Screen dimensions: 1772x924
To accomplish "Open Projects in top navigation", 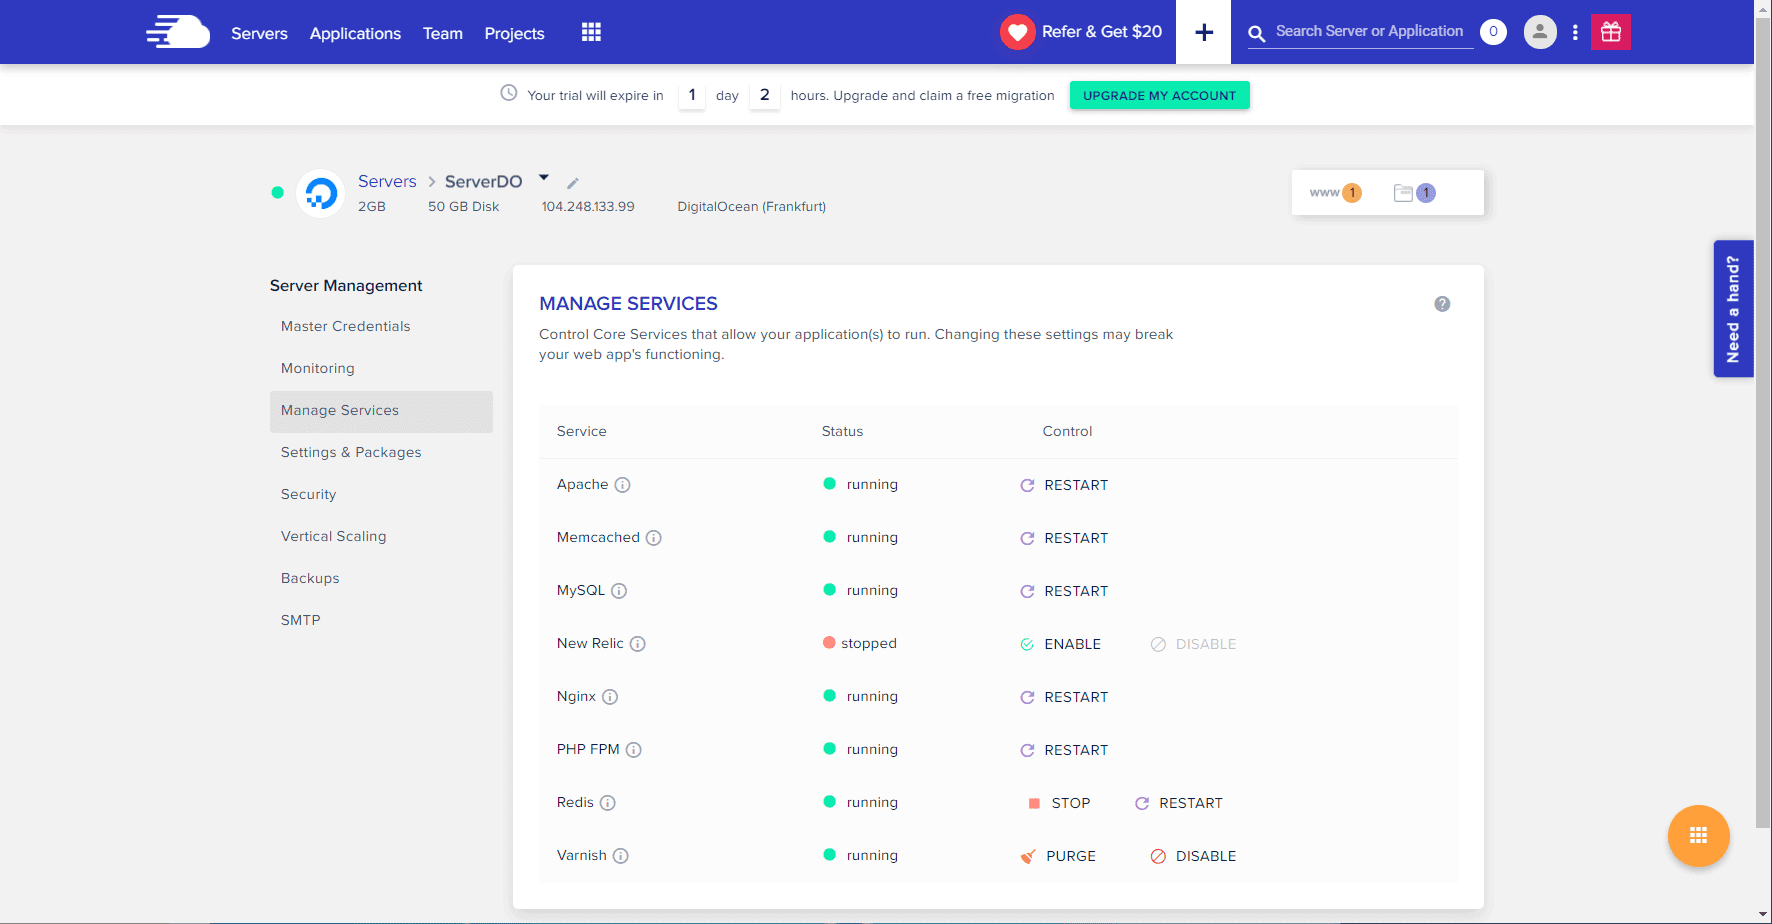I will 514,33.
